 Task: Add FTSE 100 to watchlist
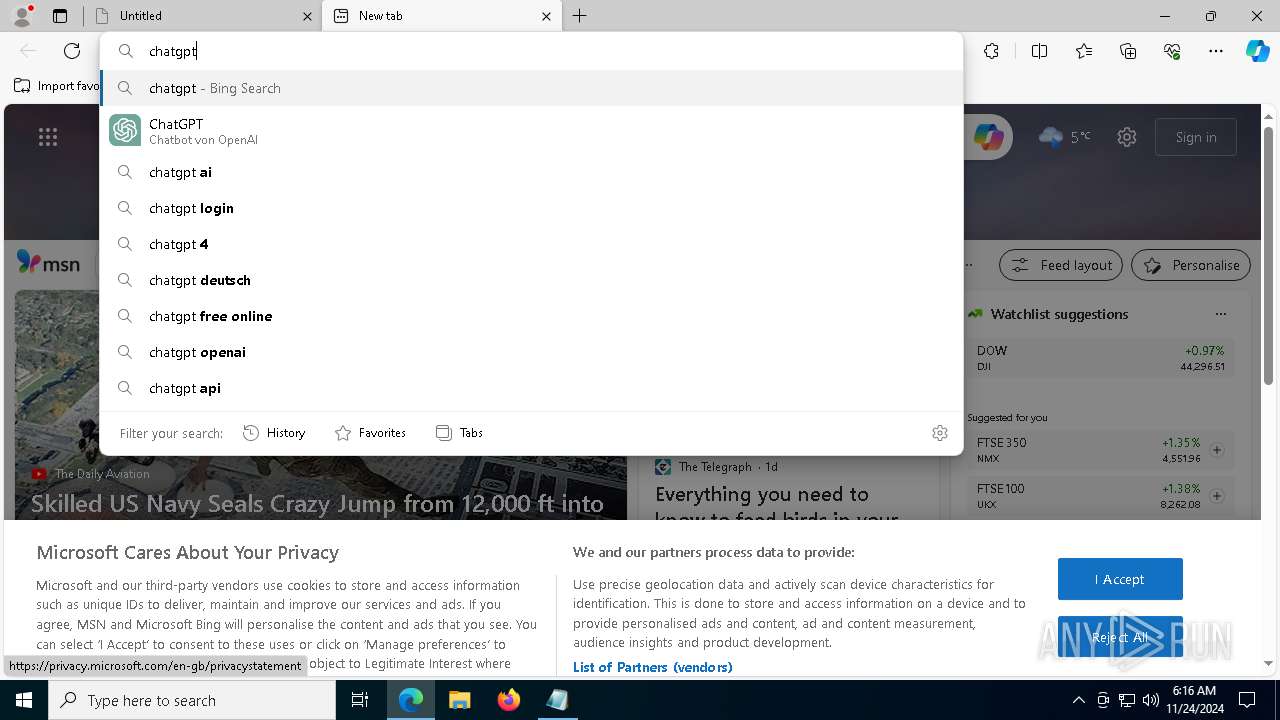click(x=1217, y=496)
